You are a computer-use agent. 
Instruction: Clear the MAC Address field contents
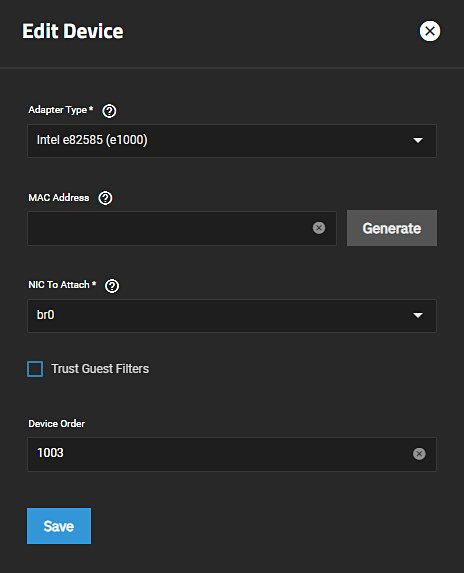[319, 228]
